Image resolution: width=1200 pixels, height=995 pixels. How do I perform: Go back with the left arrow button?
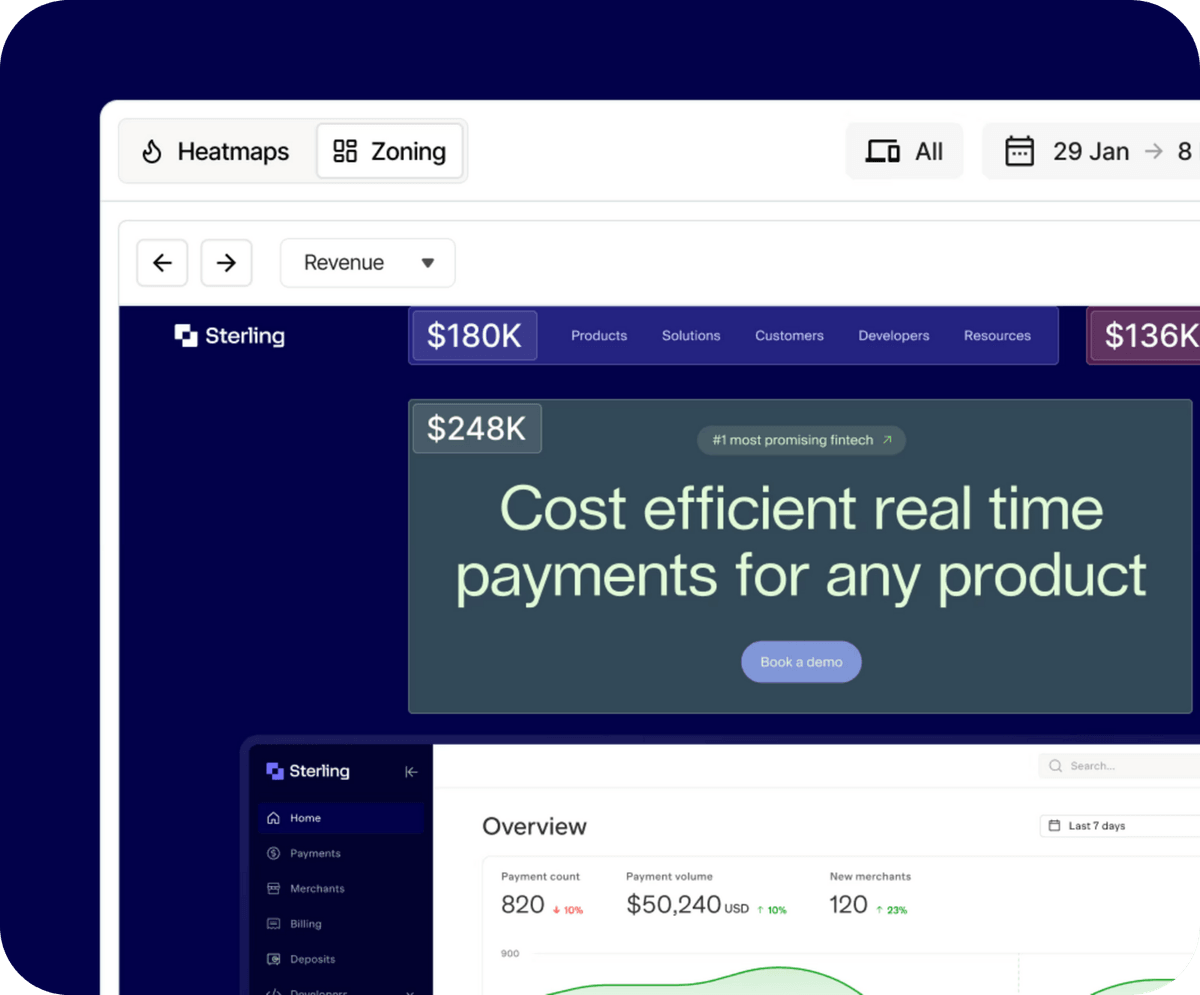(162, 263)
